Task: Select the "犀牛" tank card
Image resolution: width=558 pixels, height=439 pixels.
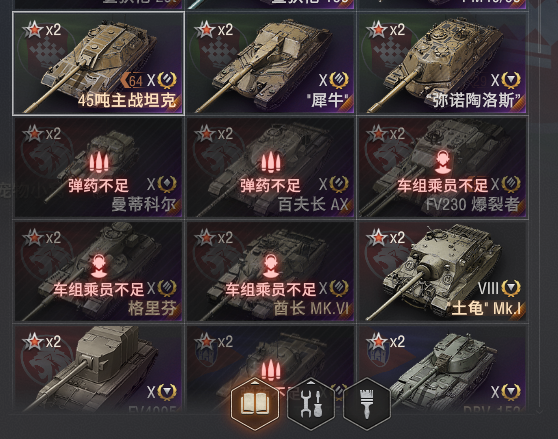Action: pos(270,63)
